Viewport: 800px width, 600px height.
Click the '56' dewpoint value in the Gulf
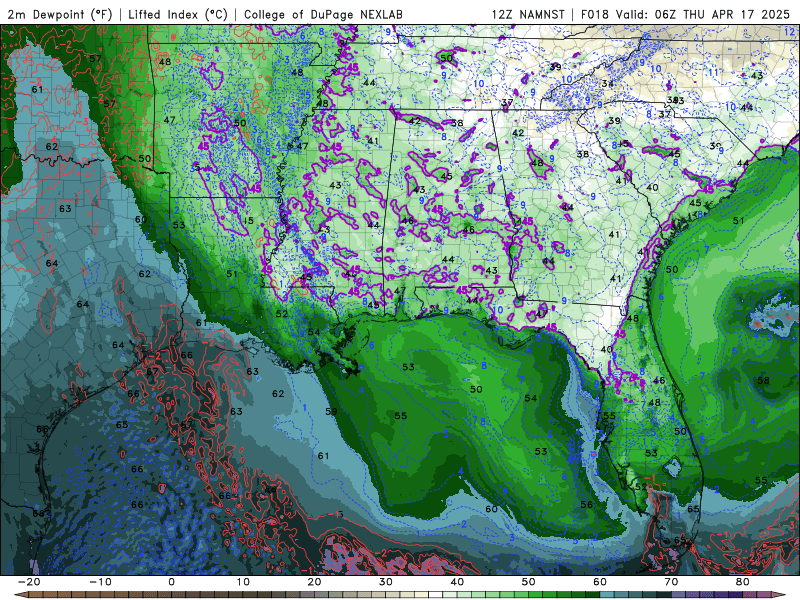[x=587, y=505]
